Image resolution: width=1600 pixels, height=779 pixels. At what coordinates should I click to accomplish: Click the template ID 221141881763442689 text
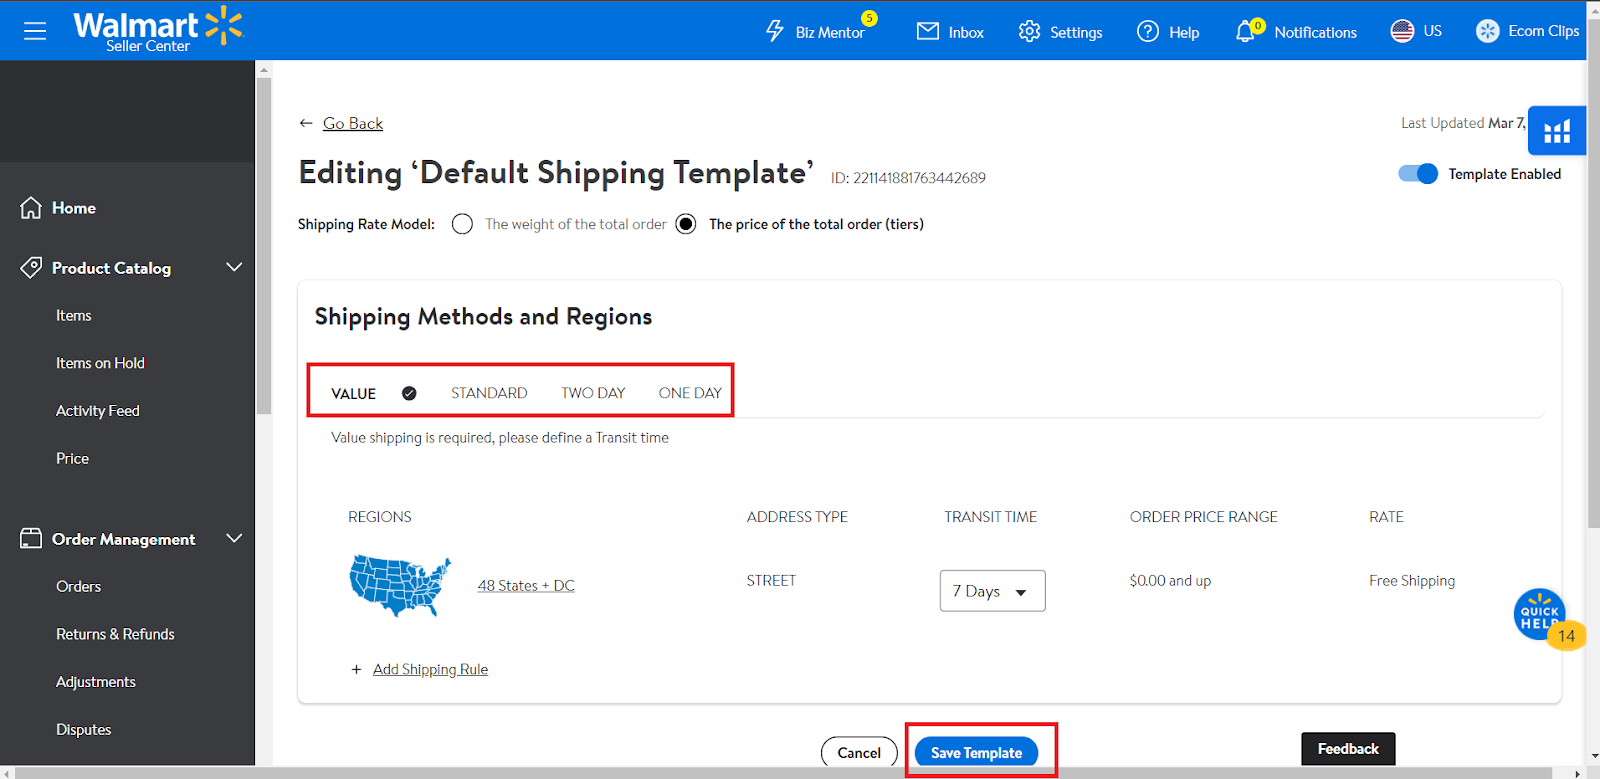click(908, 178)
